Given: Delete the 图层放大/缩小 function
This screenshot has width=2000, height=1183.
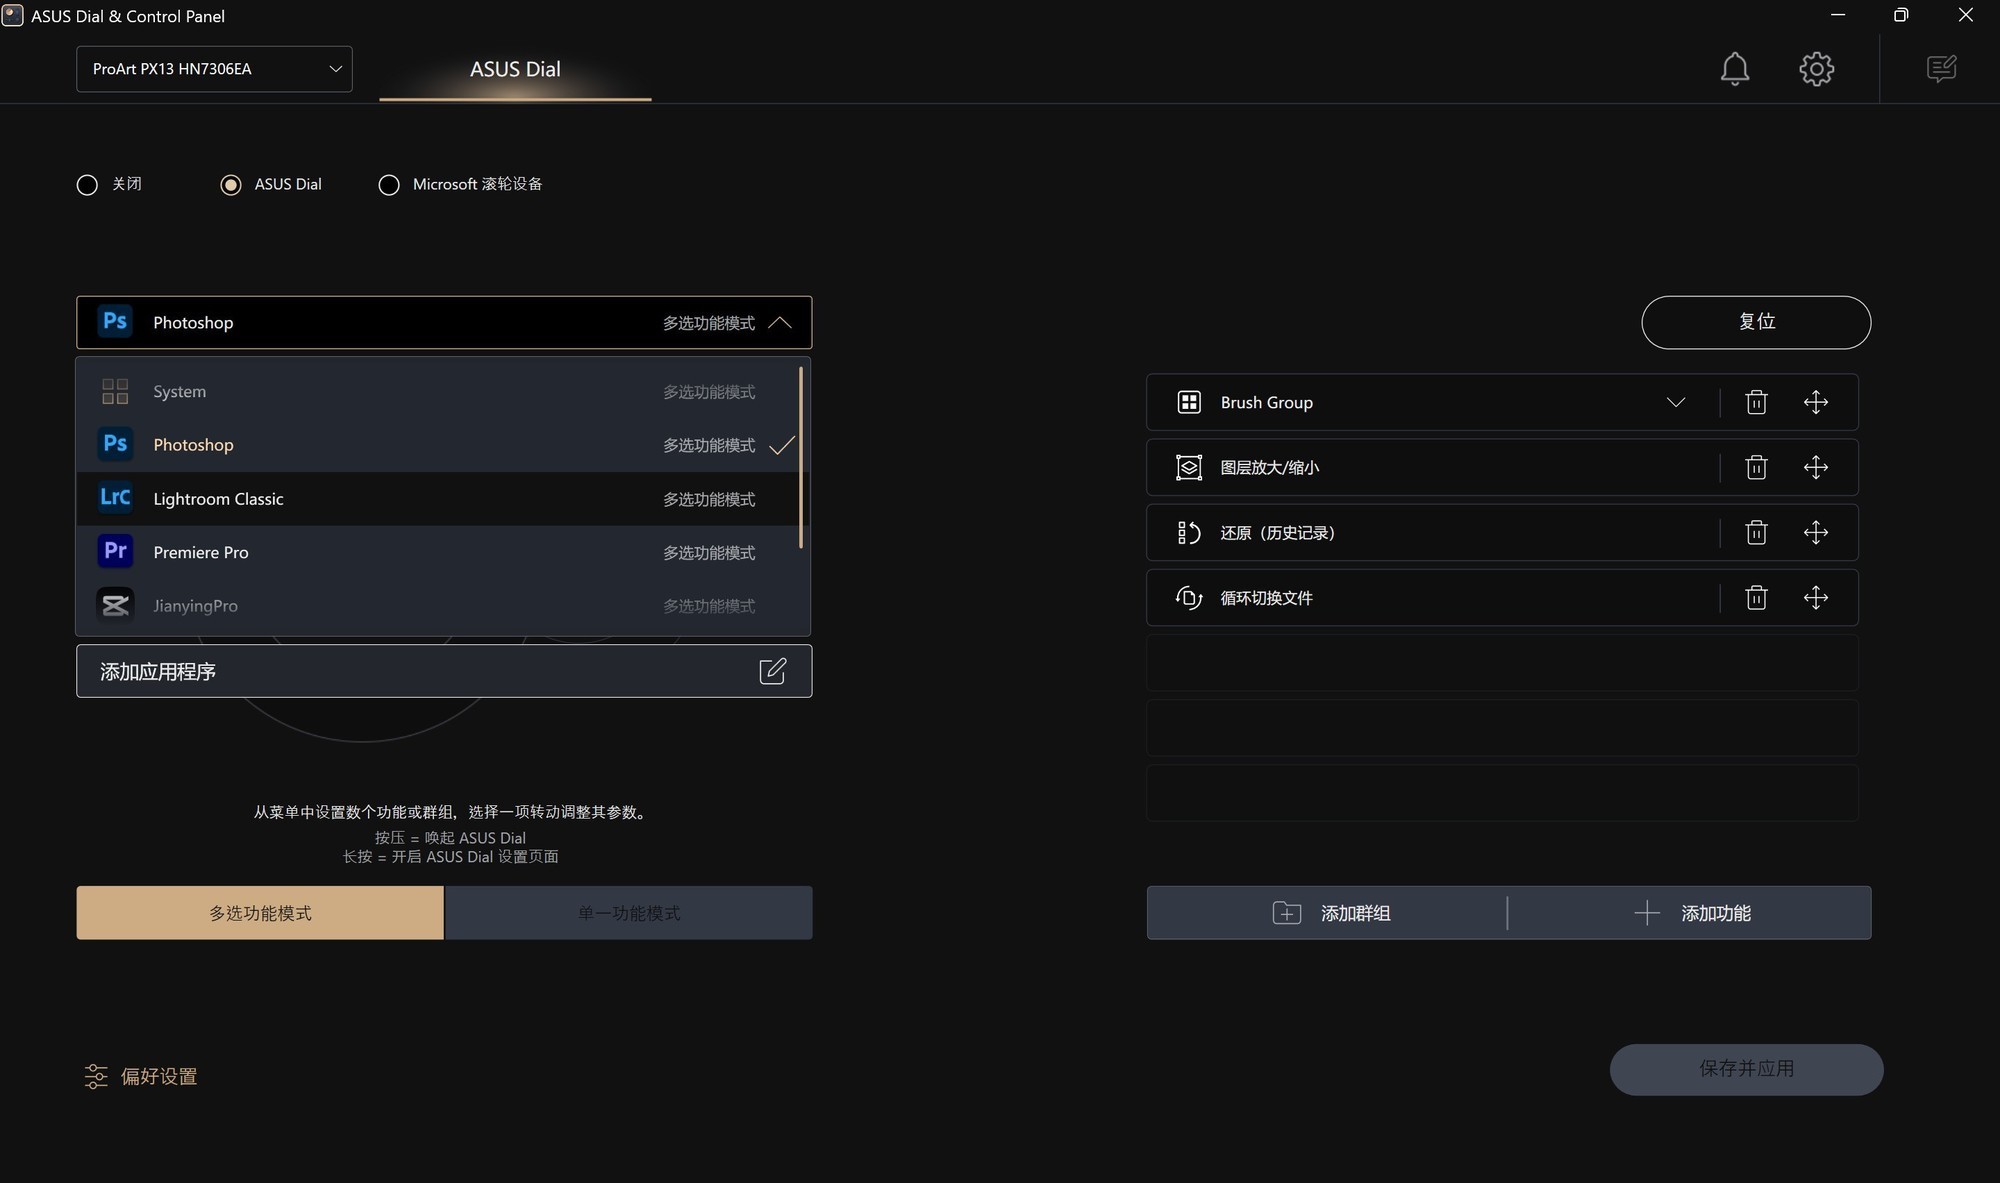Looking at the screenshot, I should pos(1756,467).
